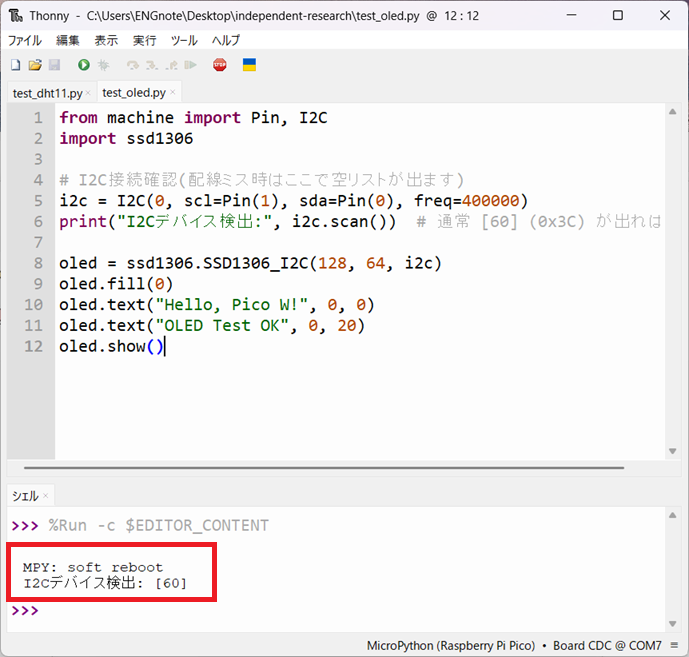Open the ファイル menu
This screenshot has width=689, height=657.
(25, 40)
